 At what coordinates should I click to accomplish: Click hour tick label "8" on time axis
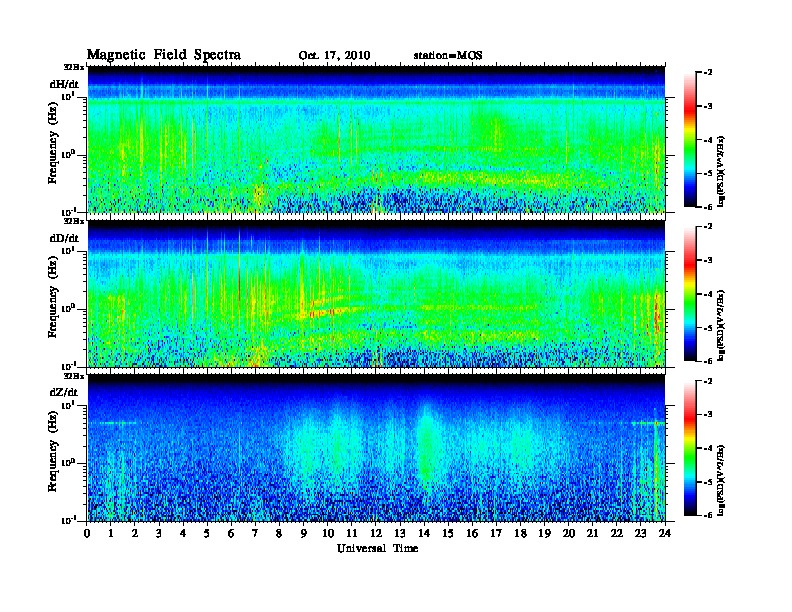[279, 534]
